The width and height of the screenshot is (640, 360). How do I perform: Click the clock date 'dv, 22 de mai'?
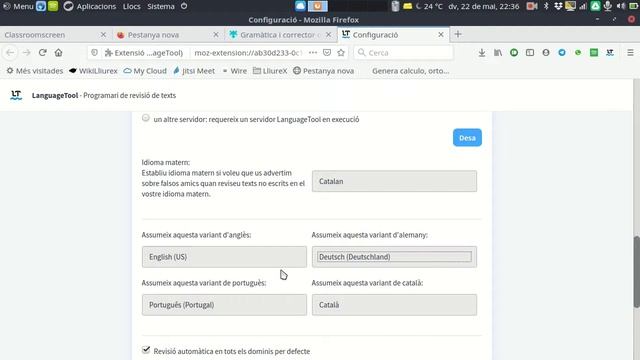484,6
